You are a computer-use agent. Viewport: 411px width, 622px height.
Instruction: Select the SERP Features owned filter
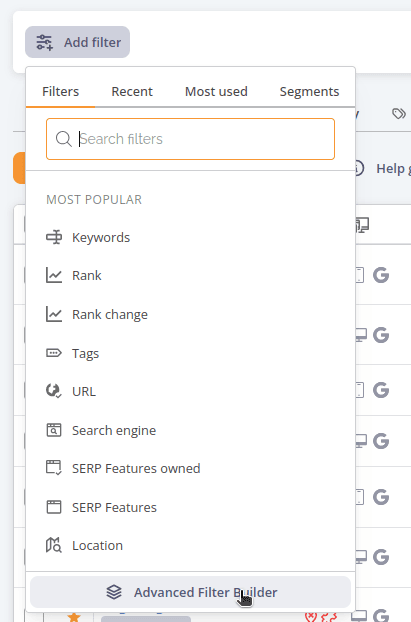[190, 468]
